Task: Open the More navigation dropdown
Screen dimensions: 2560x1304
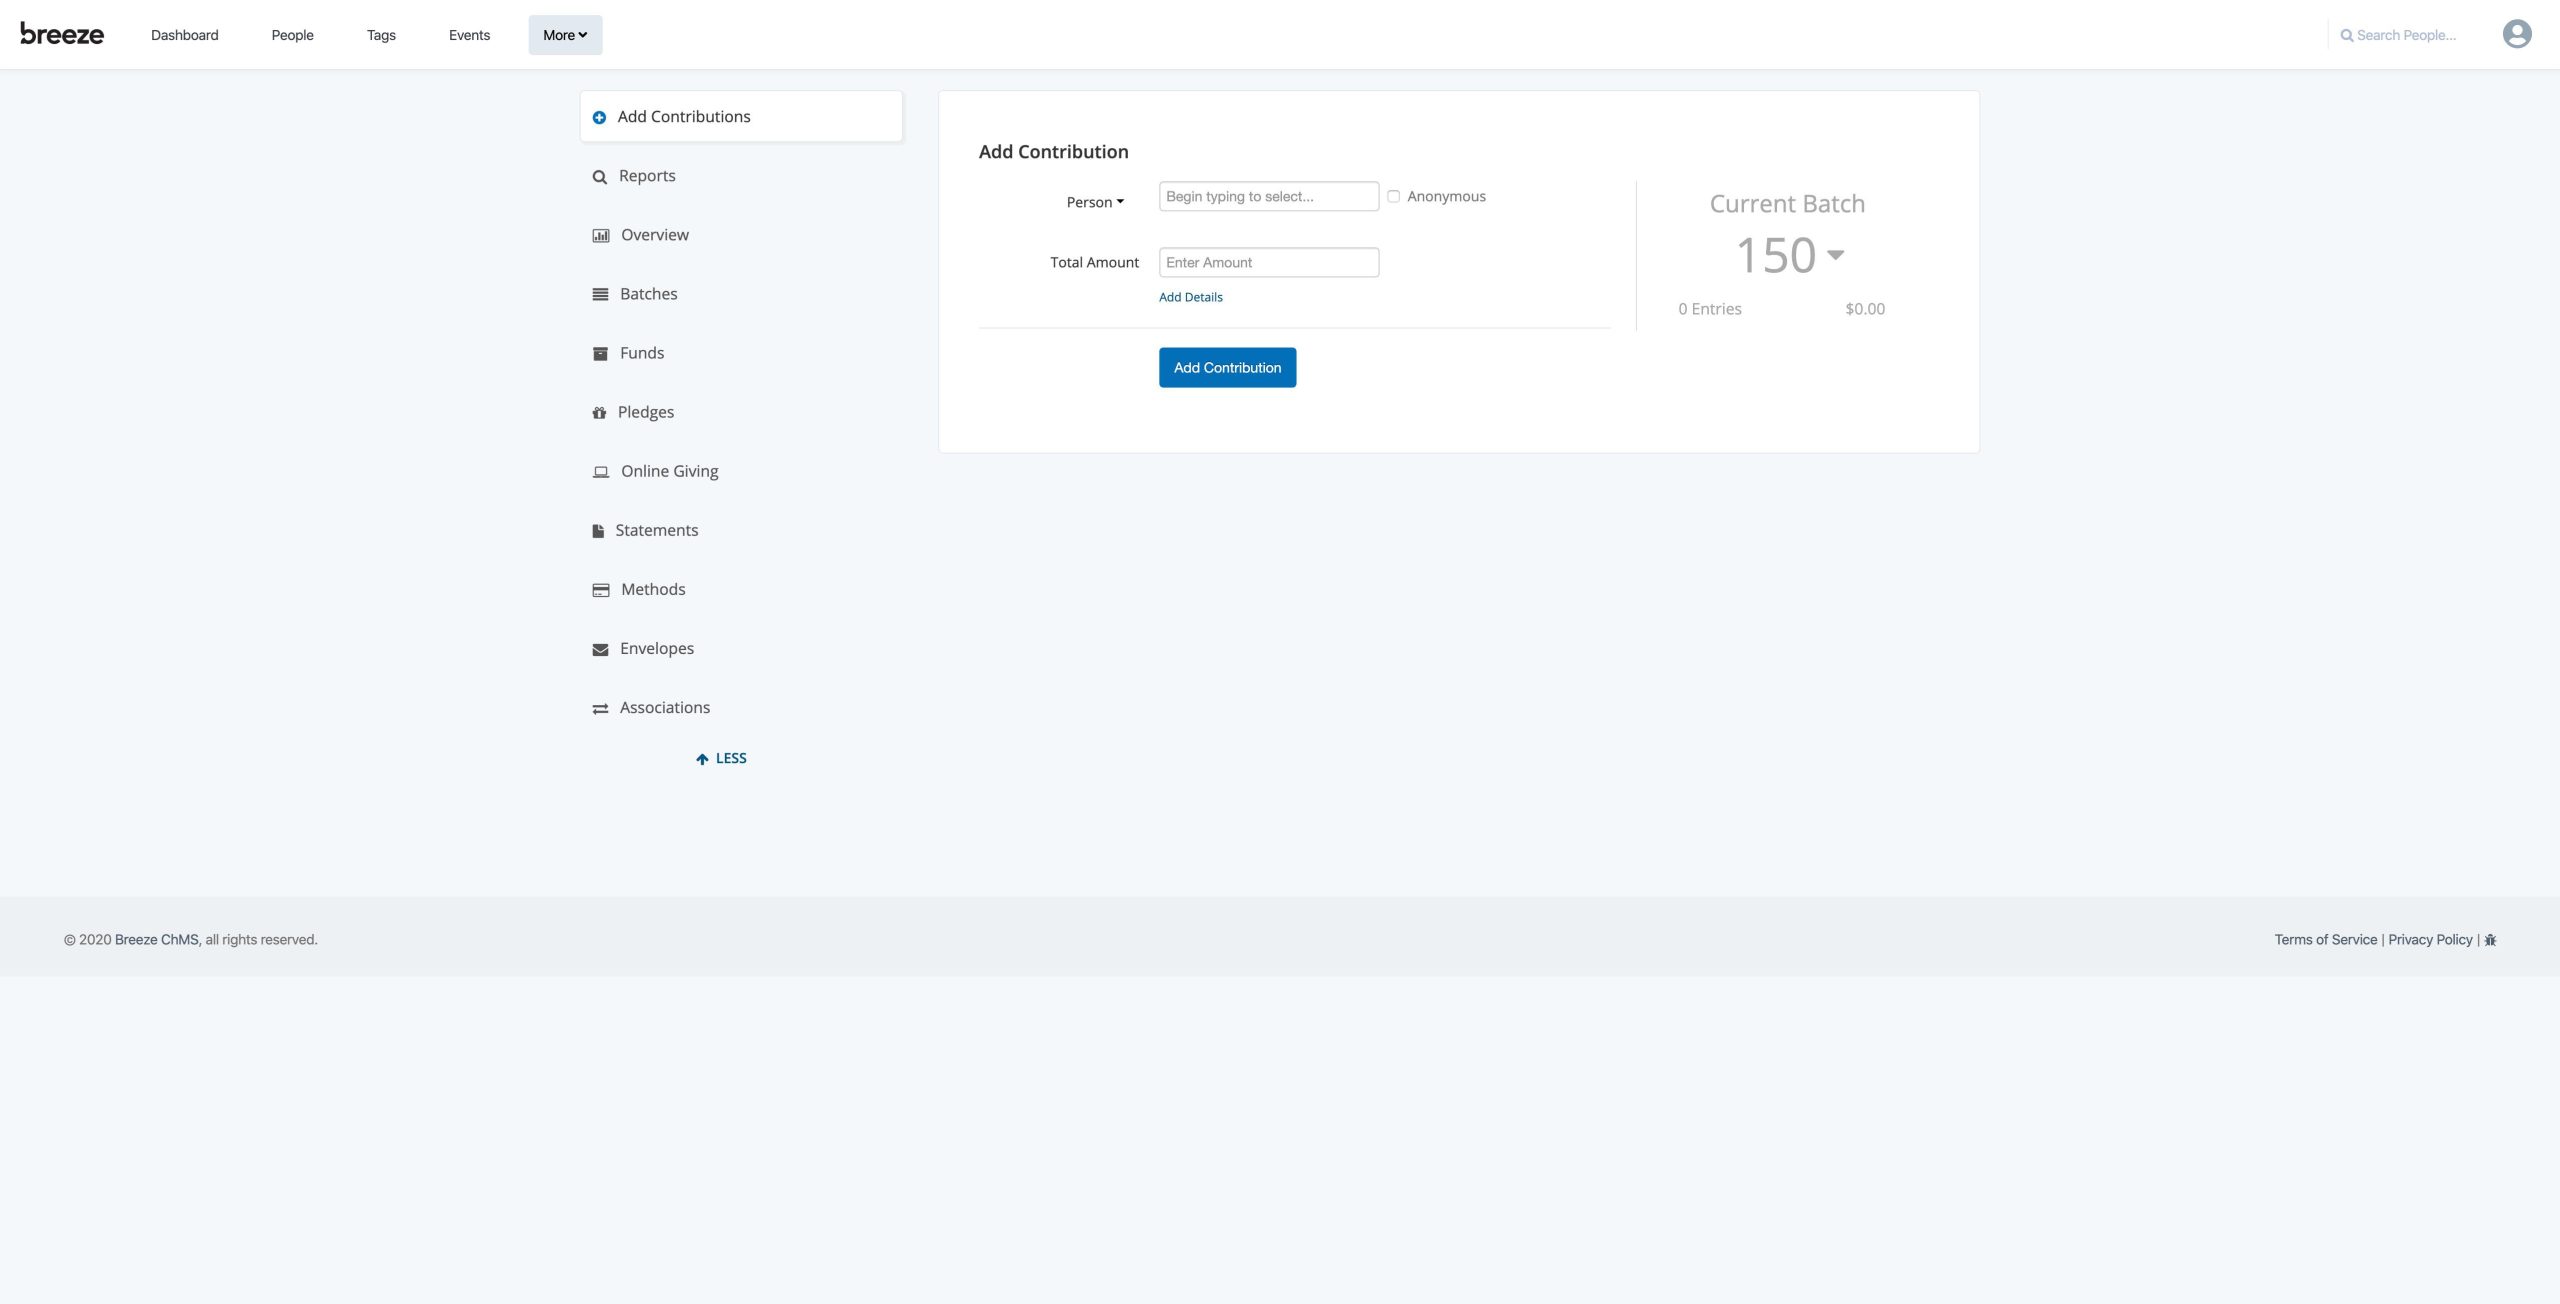Action: pyautogui.click(x=565, y=35)
